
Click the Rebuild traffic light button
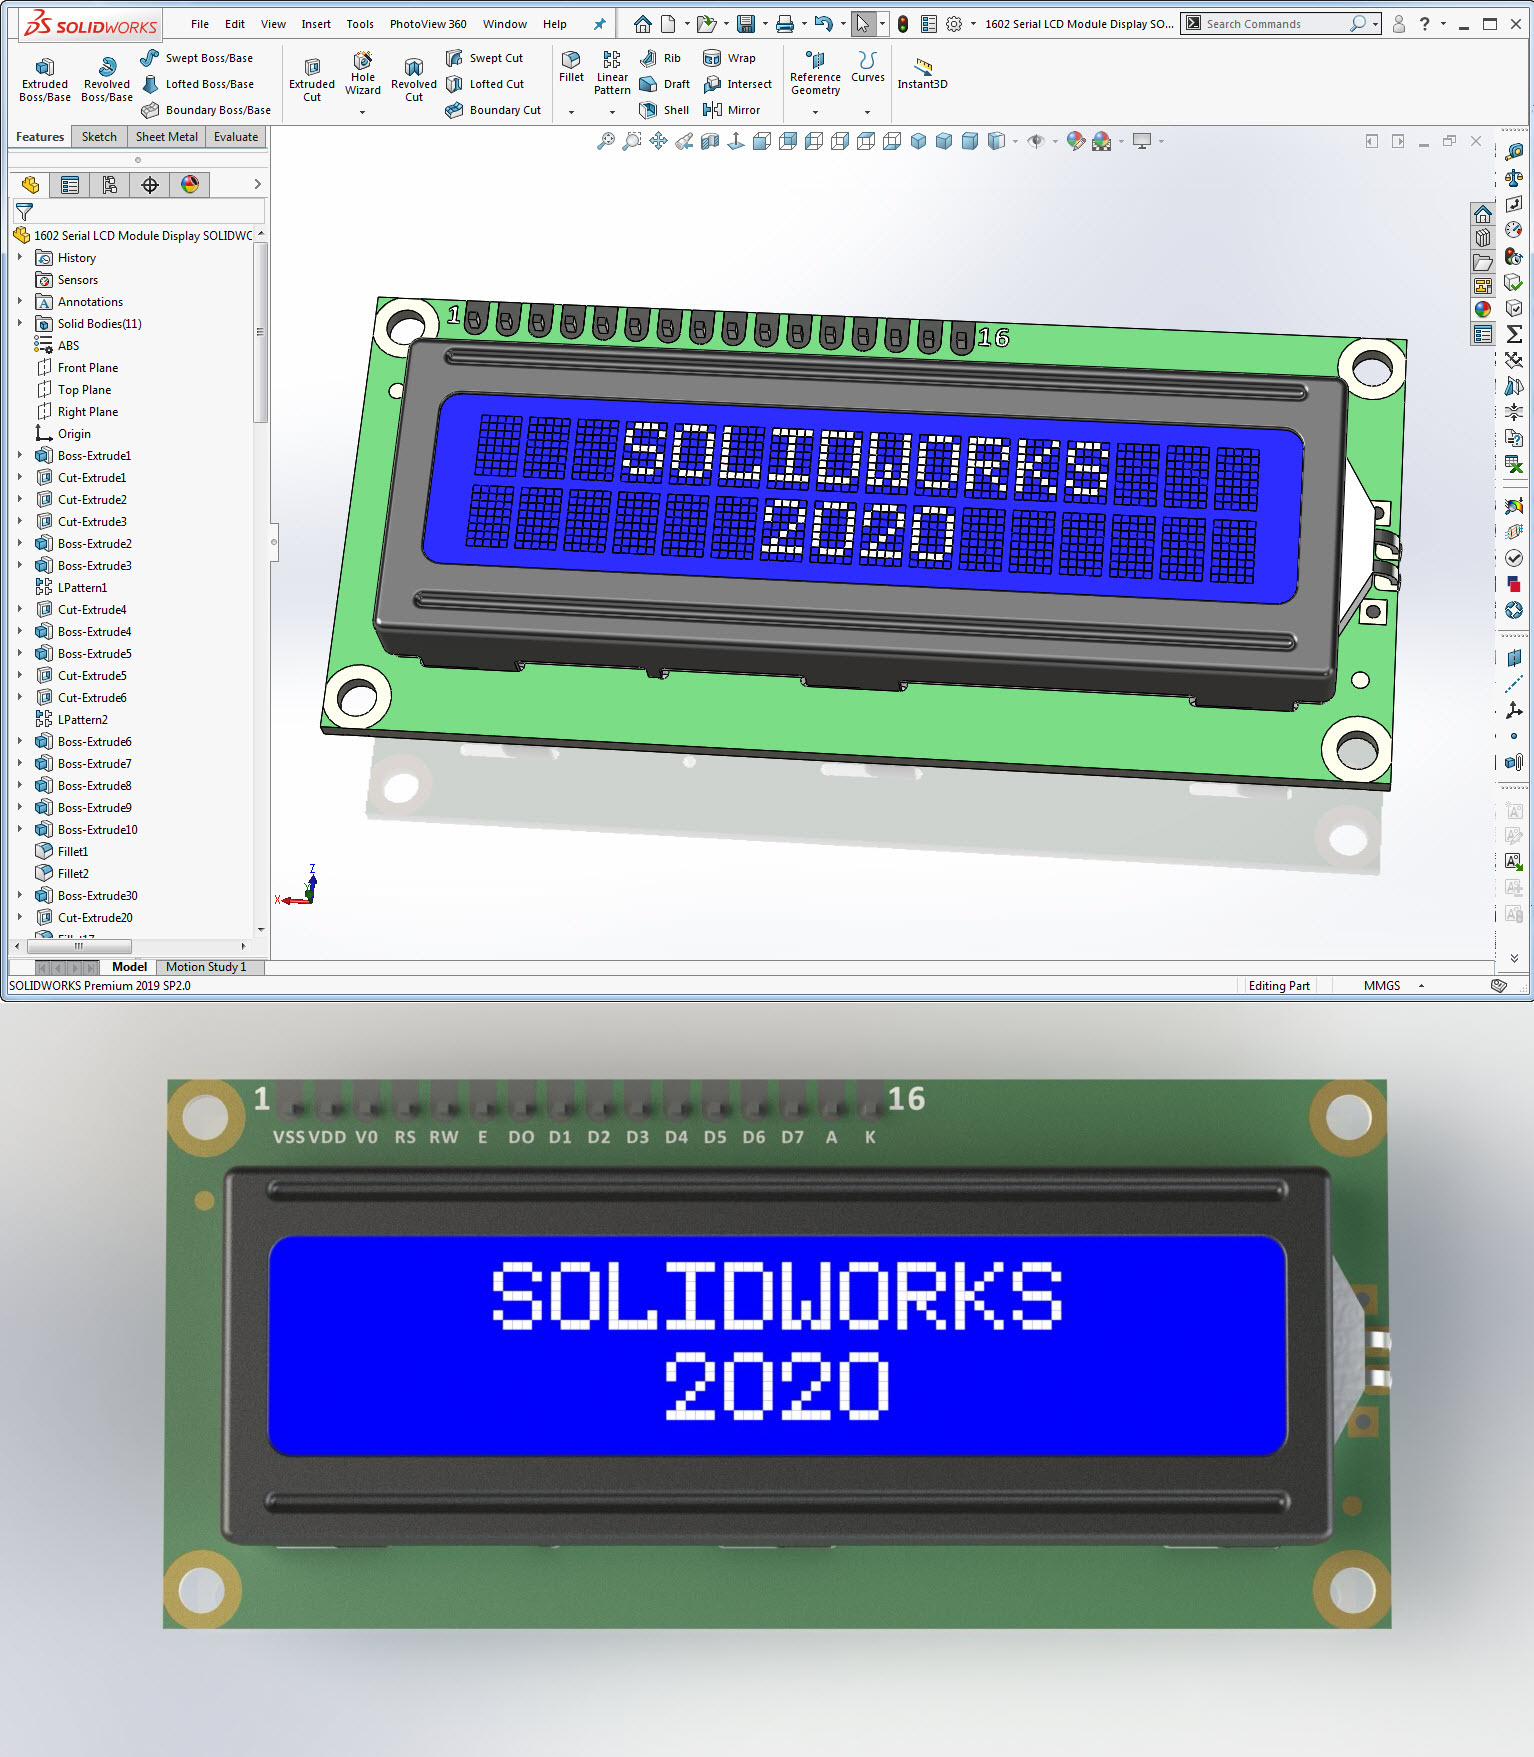point(903,24)
